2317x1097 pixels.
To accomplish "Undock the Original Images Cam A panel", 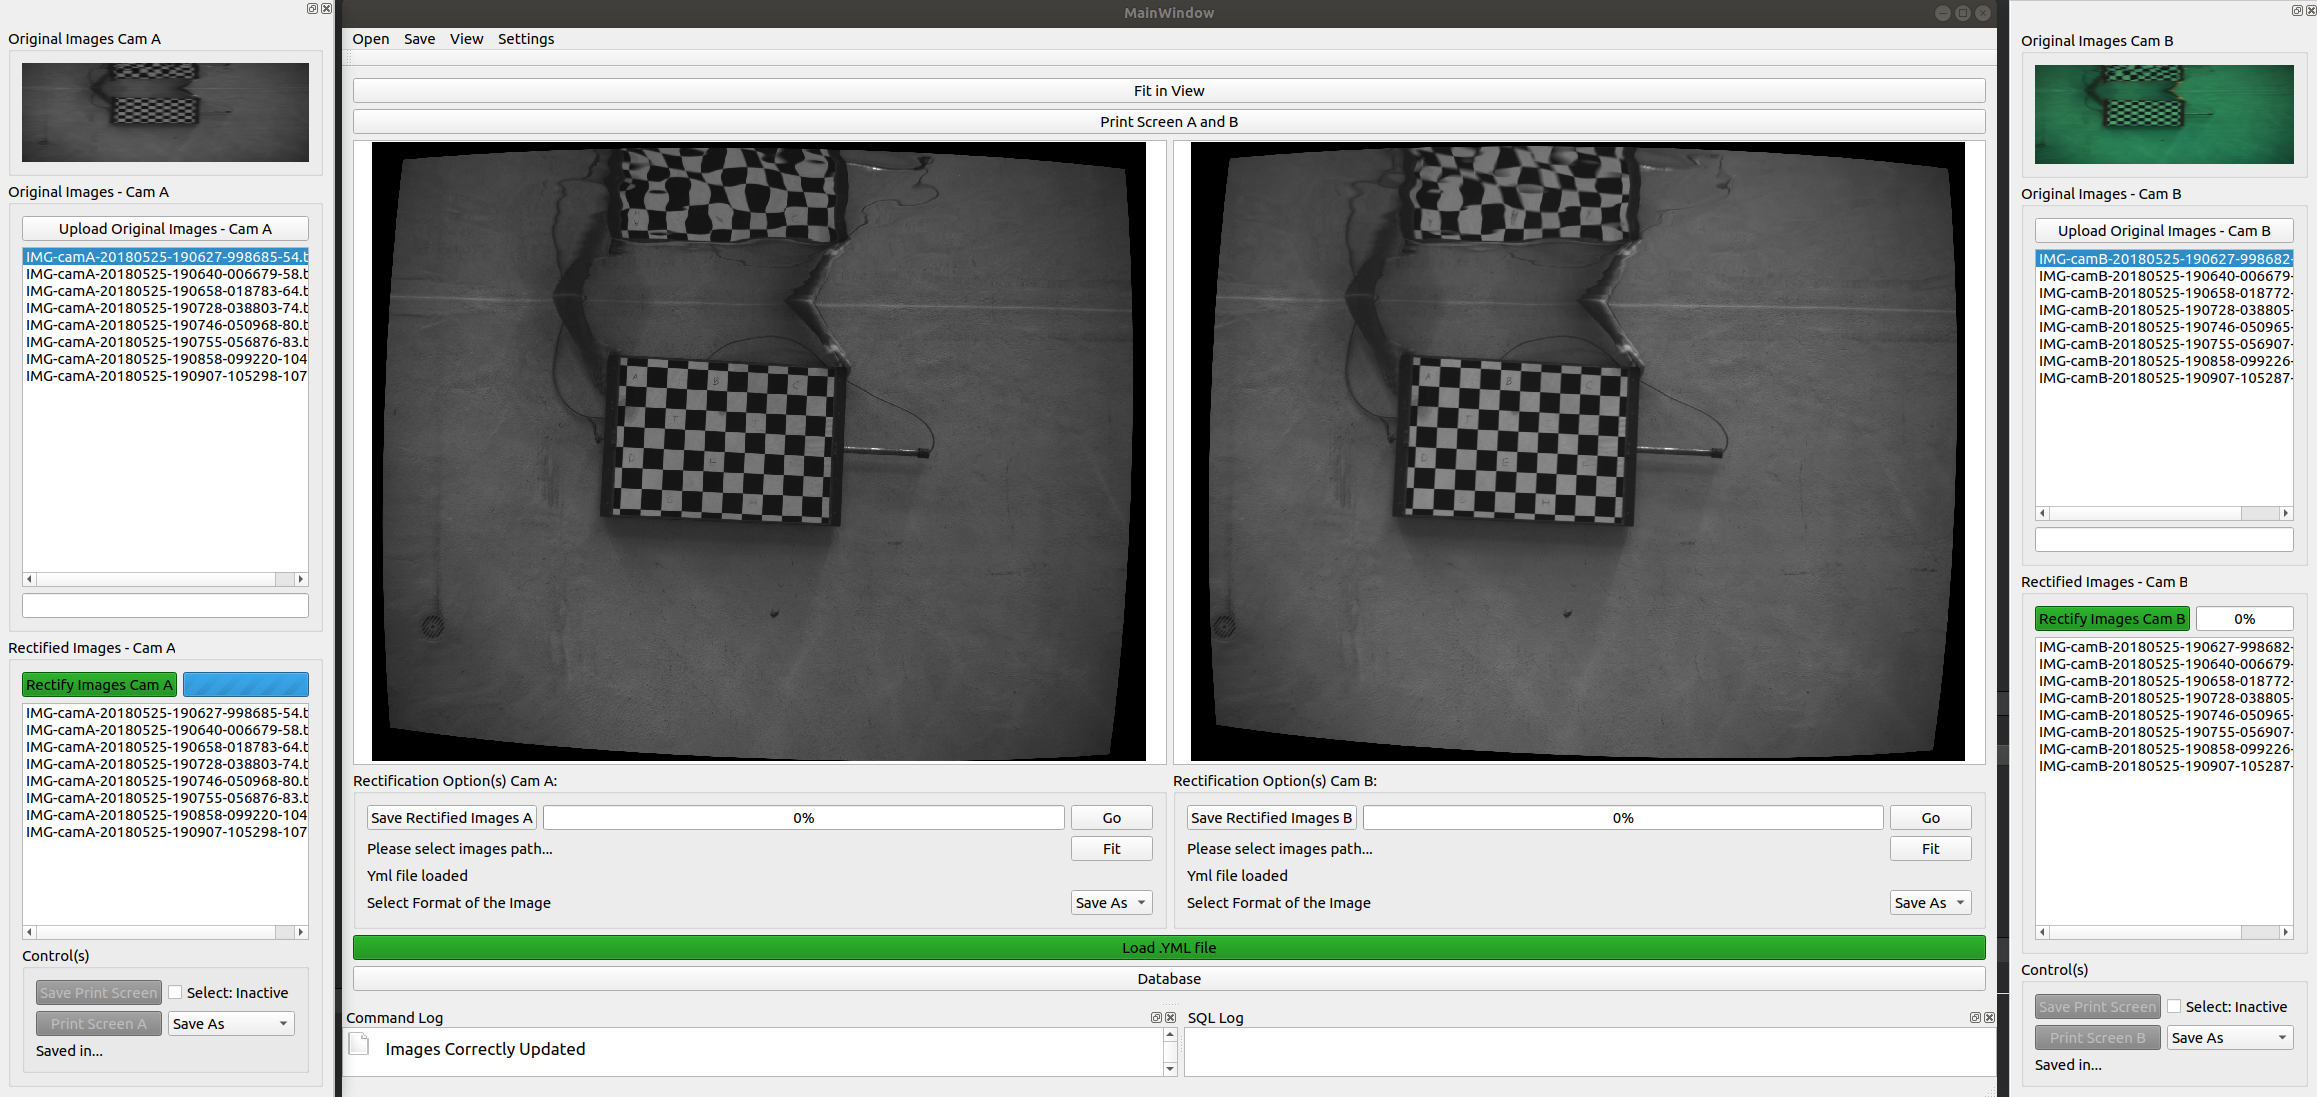I will coord(311,8).
